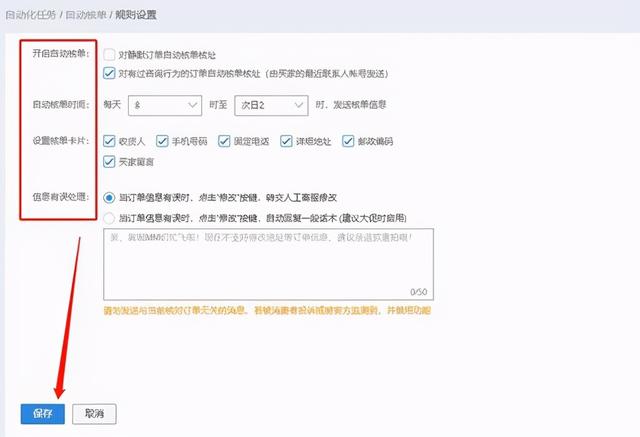
Task: Click the 保存 button
Action: tap(42, 413)
